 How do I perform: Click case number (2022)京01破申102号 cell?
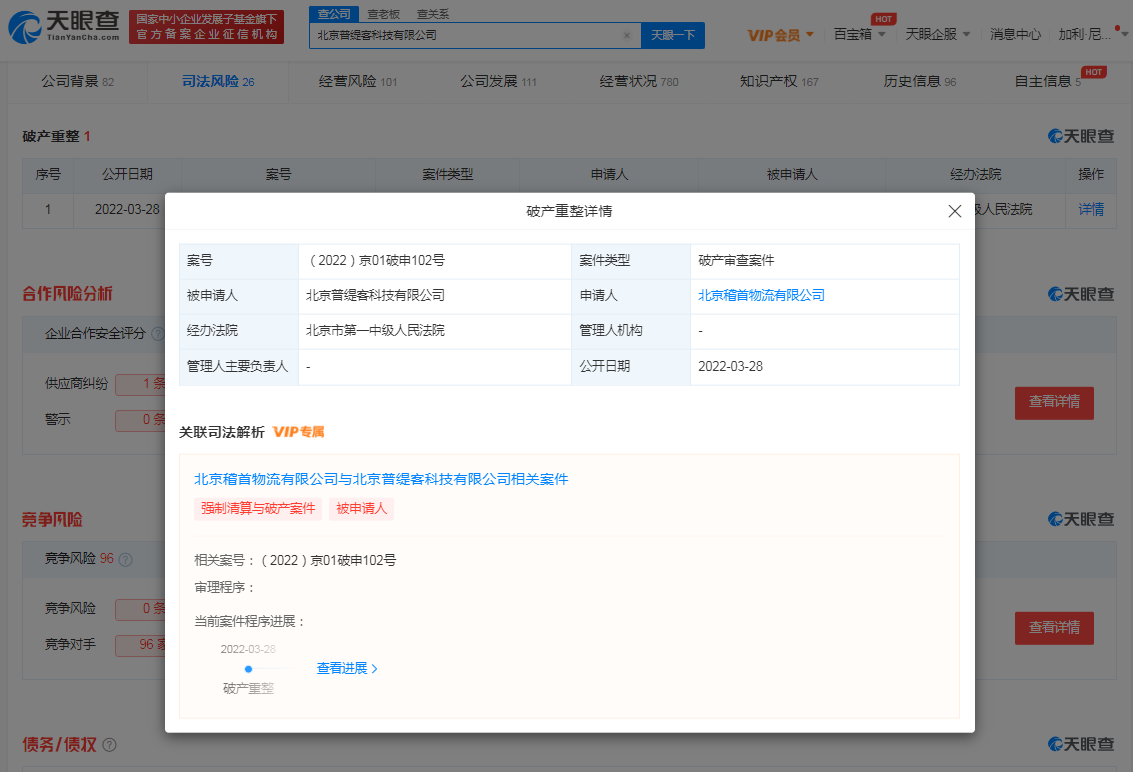(434, 261)
